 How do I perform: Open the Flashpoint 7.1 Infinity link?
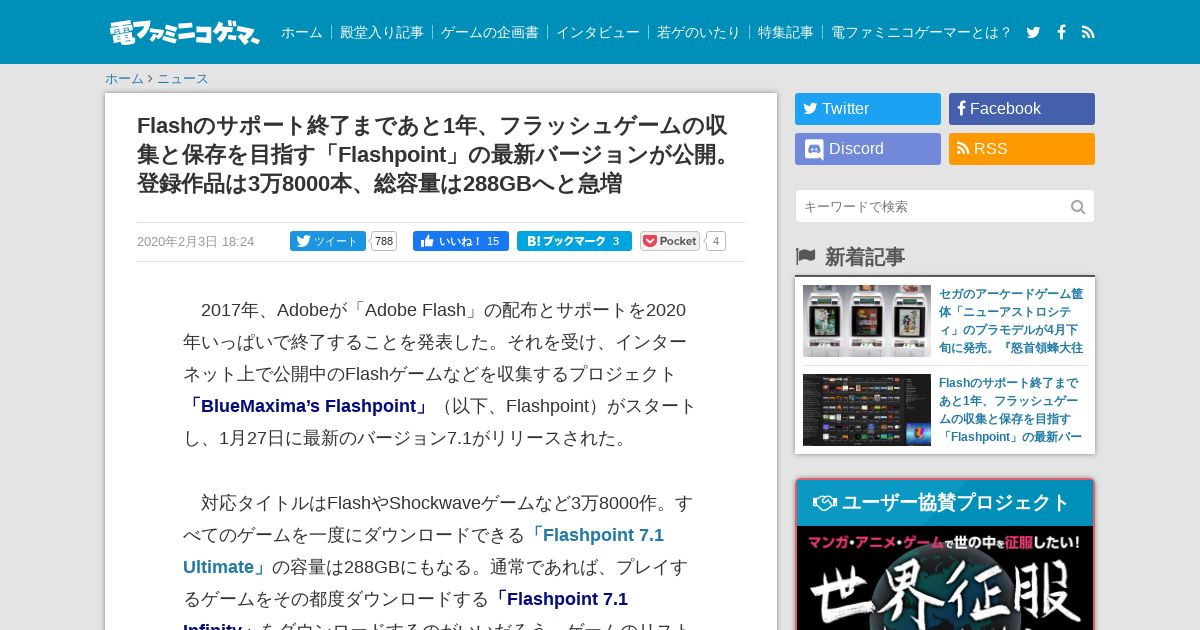point(405,612)
